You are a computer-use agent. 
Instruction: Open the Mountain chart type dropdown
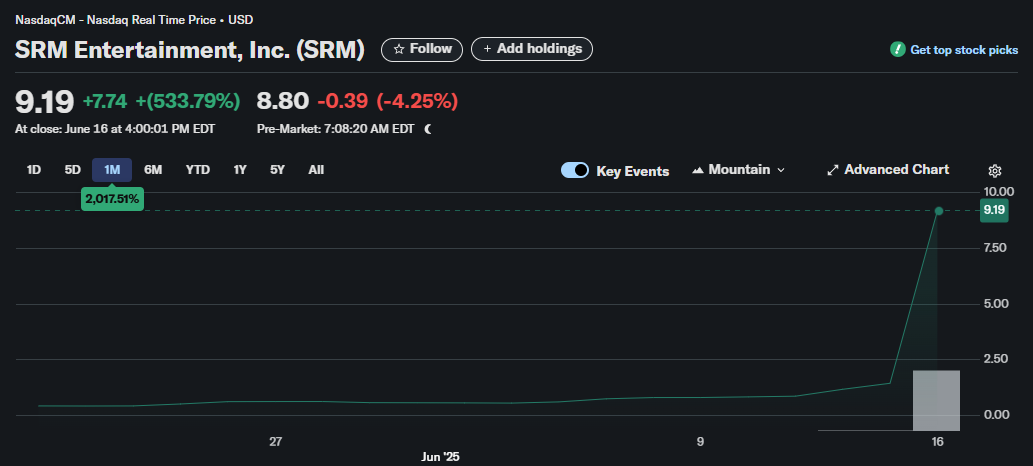[739, 170]
